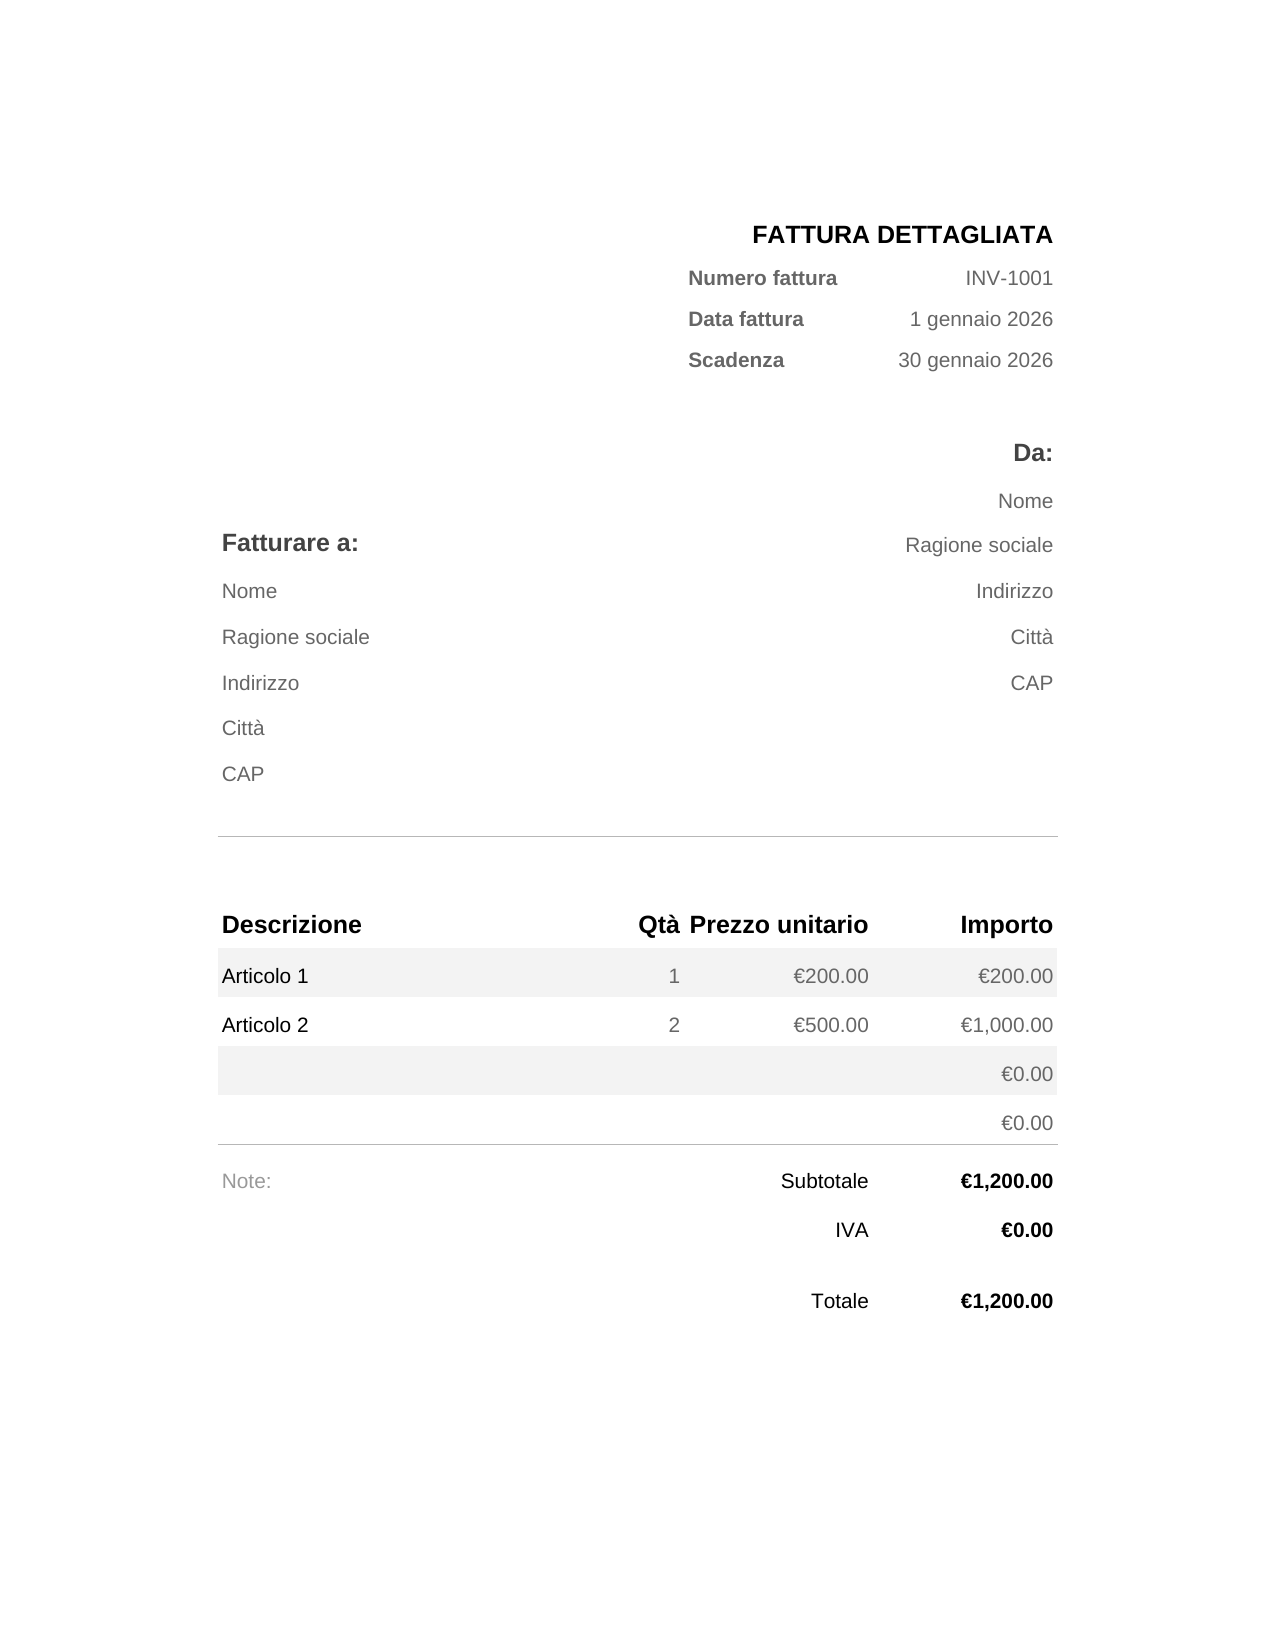Screen dimensions: 1275x1650
Task: Select the Fatturare a: heading
Action: point(290,543)
